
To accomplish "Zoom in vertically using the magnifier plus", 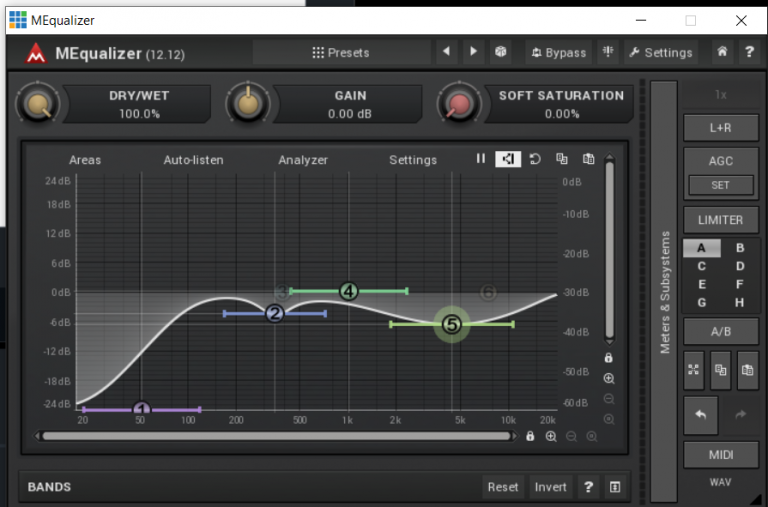I will click(x=609, y=379).
